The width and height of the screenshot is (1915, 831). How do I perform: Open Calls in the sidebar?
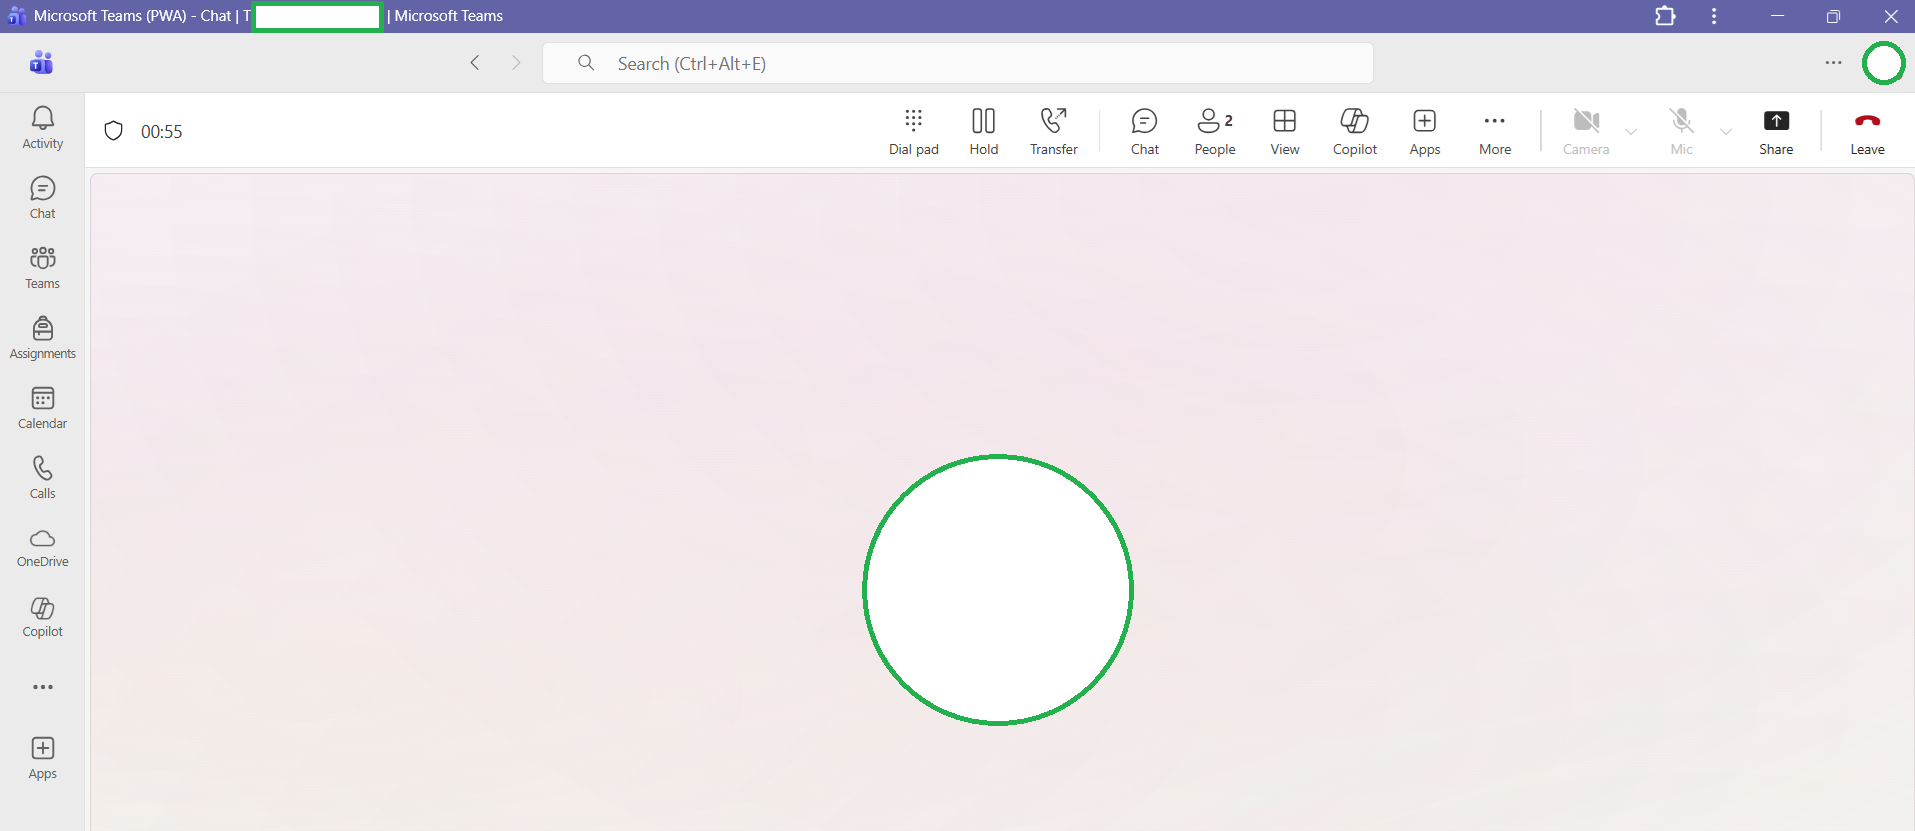point(42,478)
